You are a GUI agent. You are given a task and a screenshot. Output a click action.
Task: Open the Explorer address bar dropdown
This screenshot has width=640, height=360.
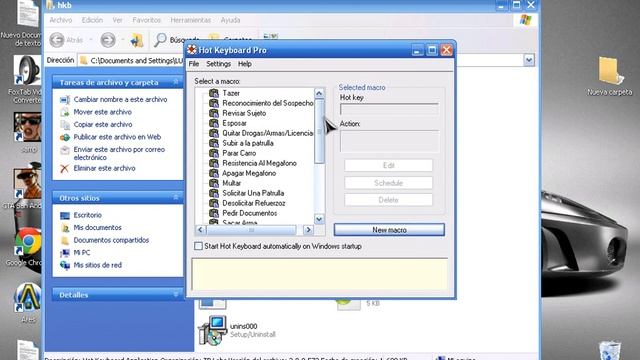529,60
